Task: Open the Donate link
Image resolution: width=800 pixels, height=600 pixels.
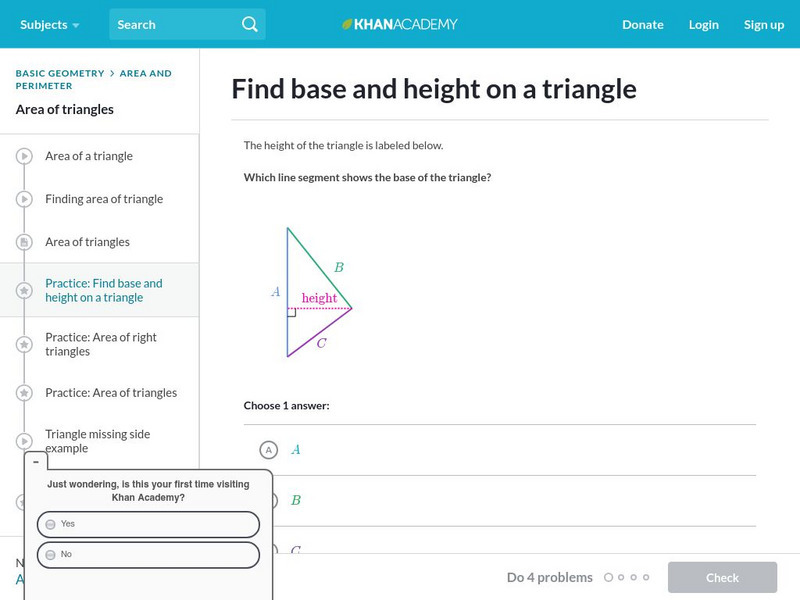Action: click(x=642, y=24)
